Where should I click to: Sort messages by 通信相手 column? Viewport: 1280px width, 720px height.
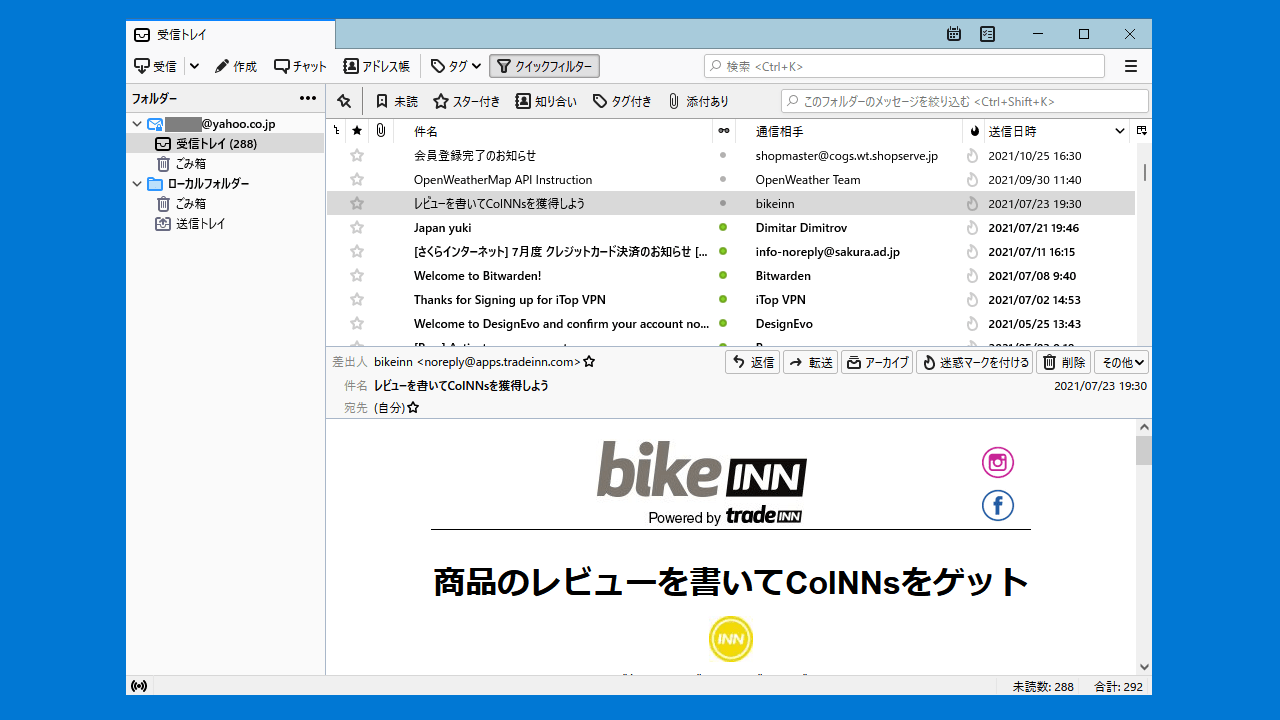click(x=849, y=131)
